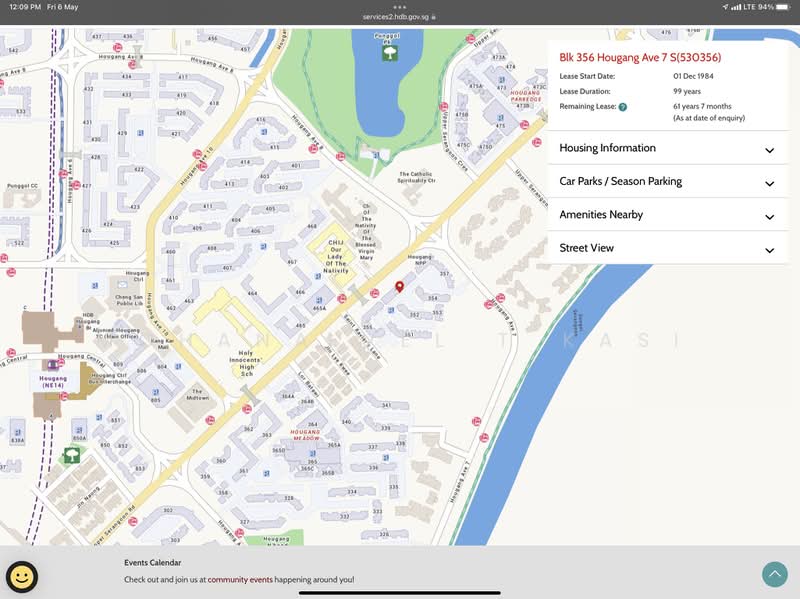Expand the Housing Information section
The height and width of the screenshot is (599, 800).
pyautogui.click(x=667, y=148)
